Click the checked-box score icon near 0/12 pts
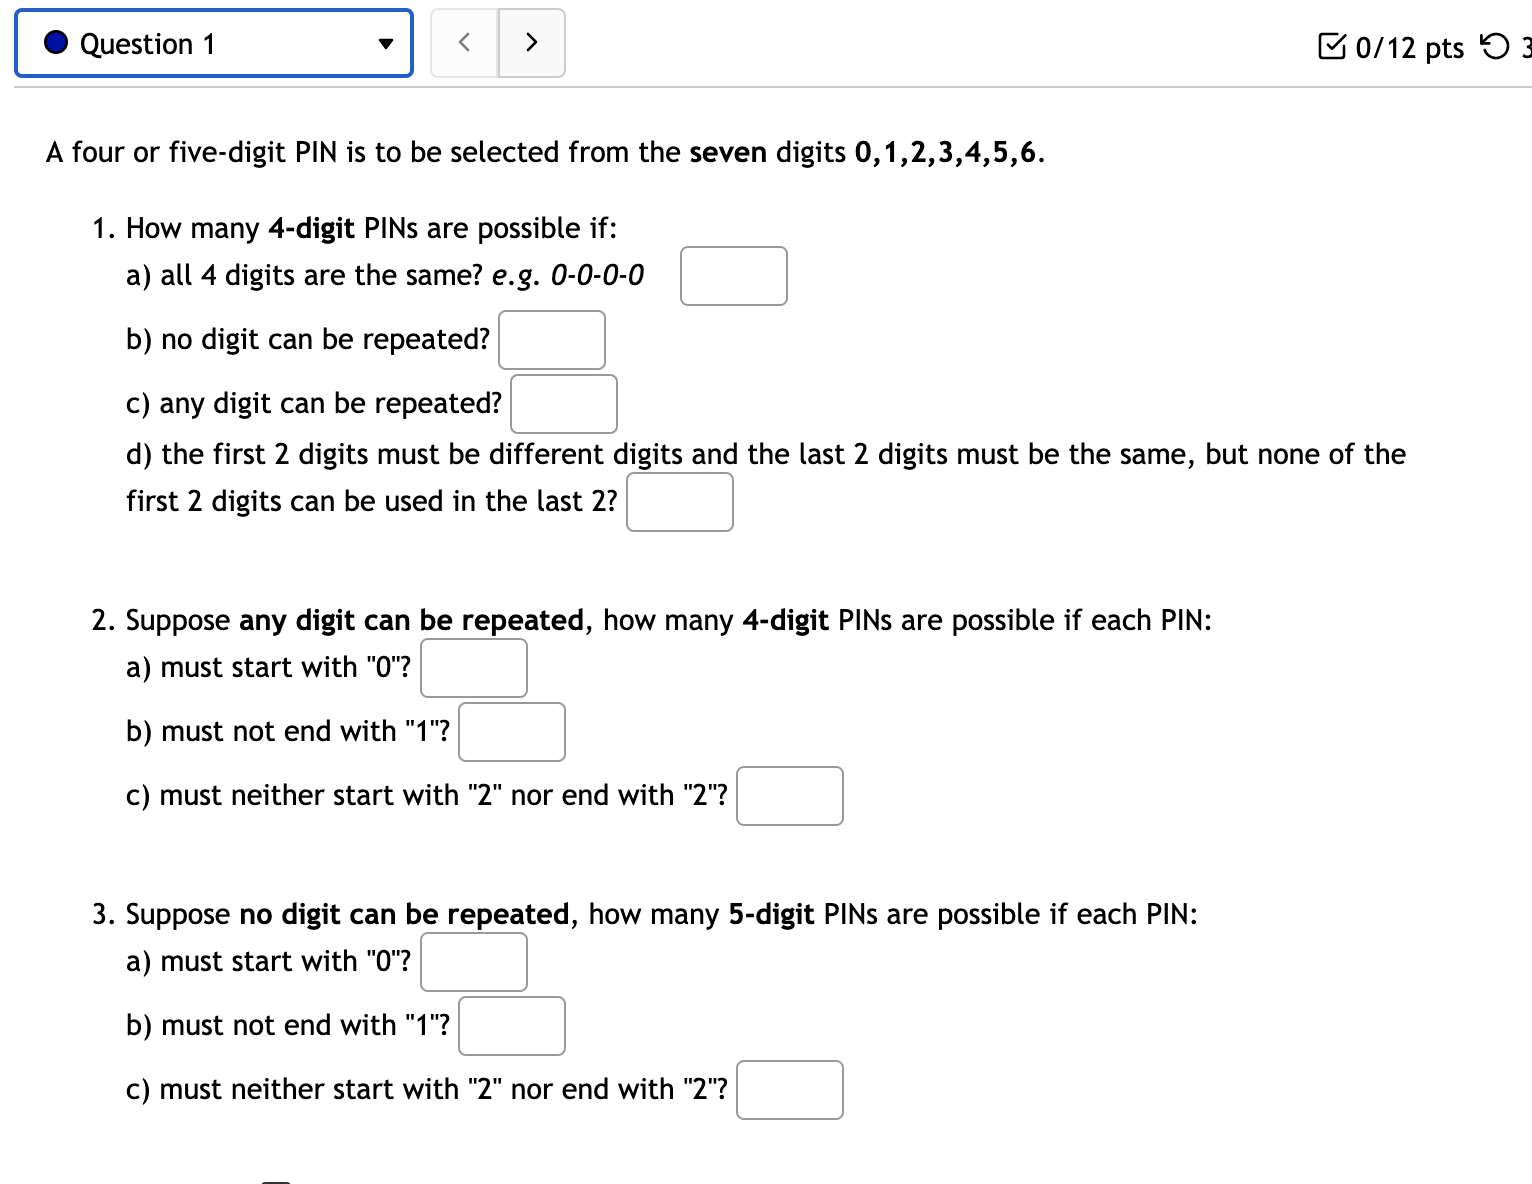The image size is (1532, 1184). click(x=1335, y=44)
